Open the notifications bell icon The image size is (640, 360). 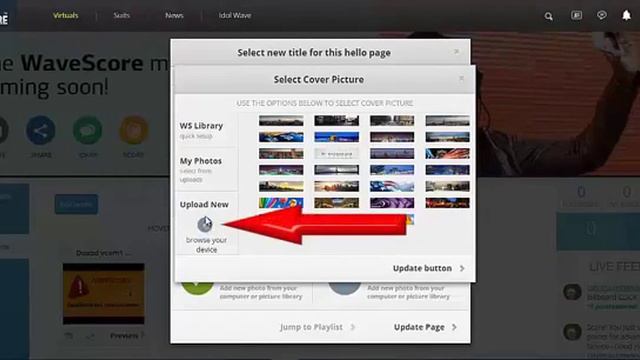tap(626, 16)
